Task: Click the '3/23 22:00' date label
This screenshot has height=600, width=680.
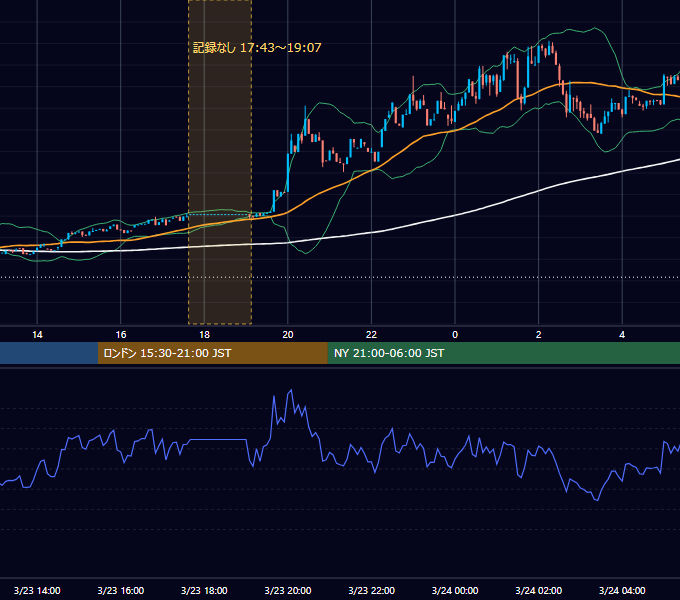Action: pos(372,590)
